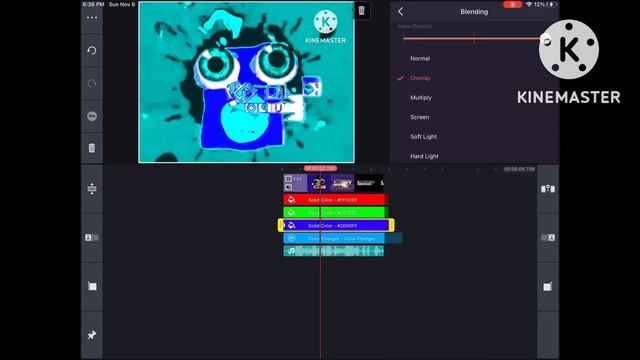Tap the battery status icon

click(x=551, y=4)
